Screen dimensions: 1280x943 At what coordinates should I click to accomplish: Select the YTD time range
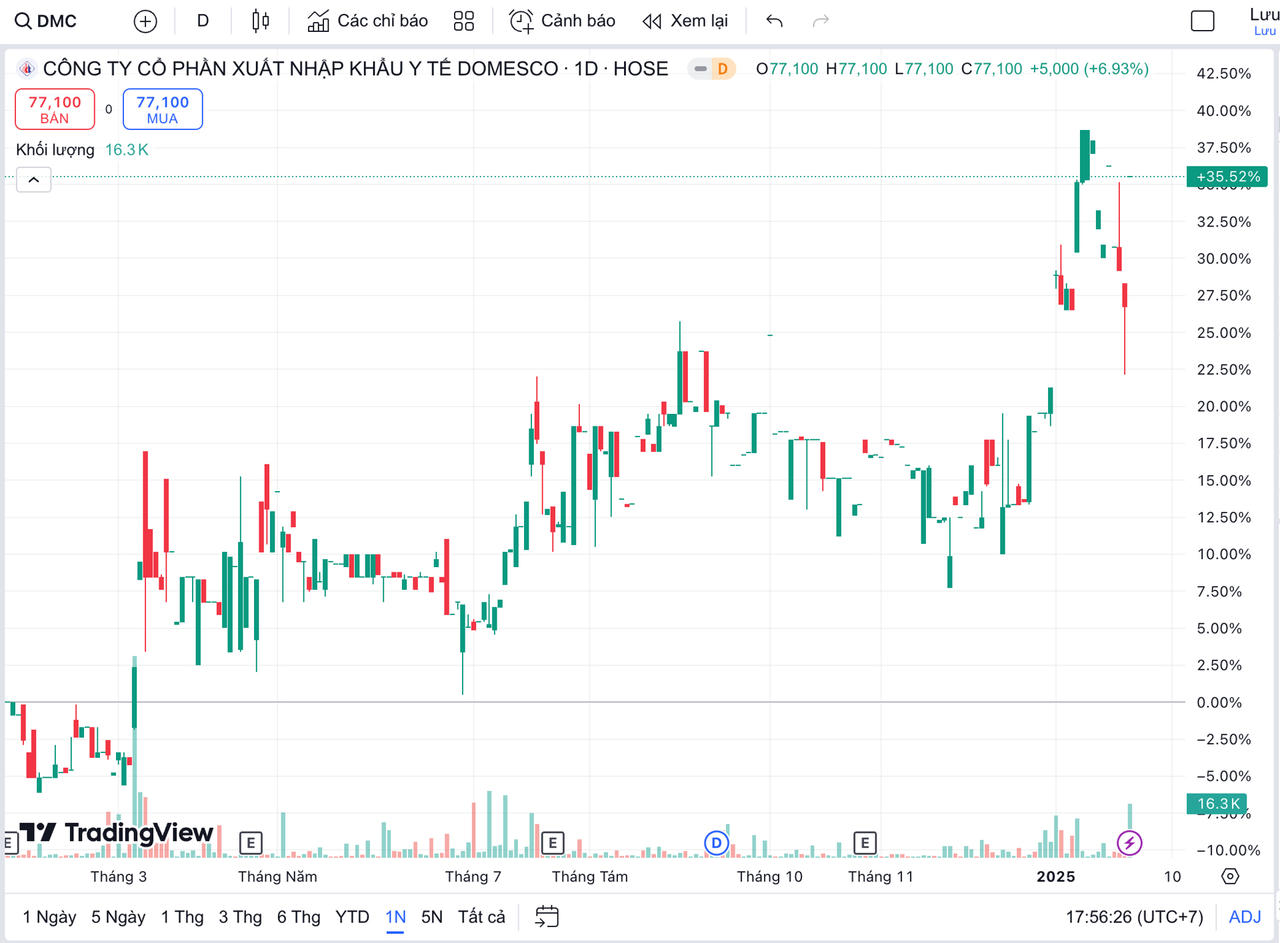[352, 916]
